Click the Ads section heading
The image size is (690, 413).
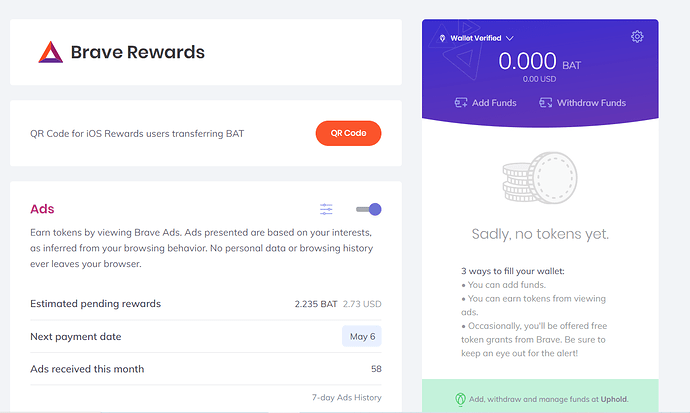pos(42,209)
